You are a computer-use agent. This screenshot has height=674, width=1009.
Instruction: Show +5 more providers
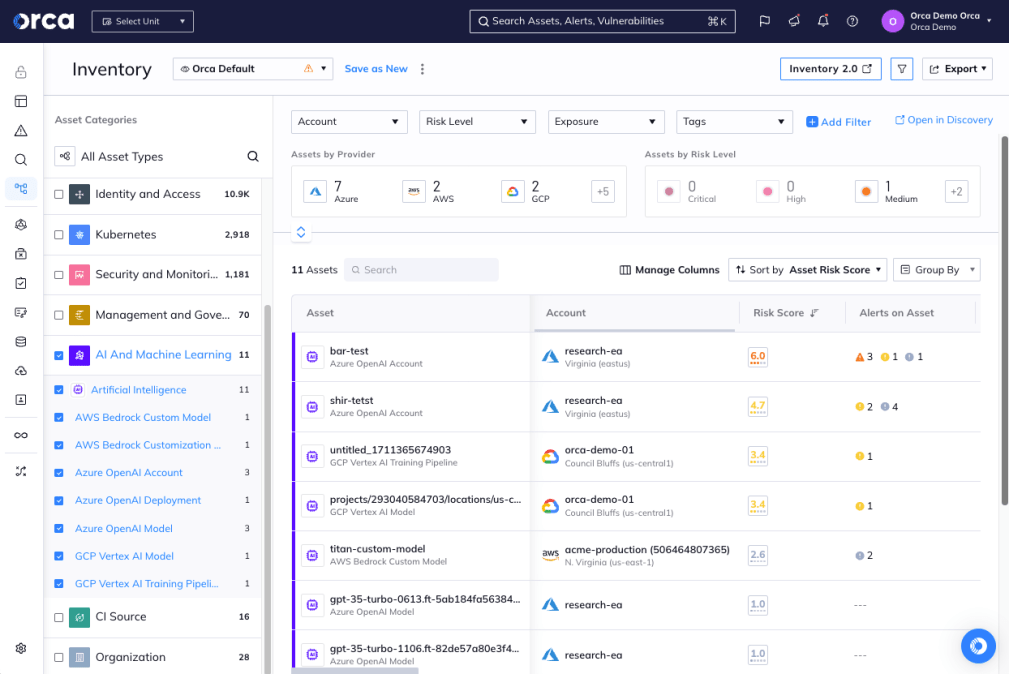click(x=602, y=191)
